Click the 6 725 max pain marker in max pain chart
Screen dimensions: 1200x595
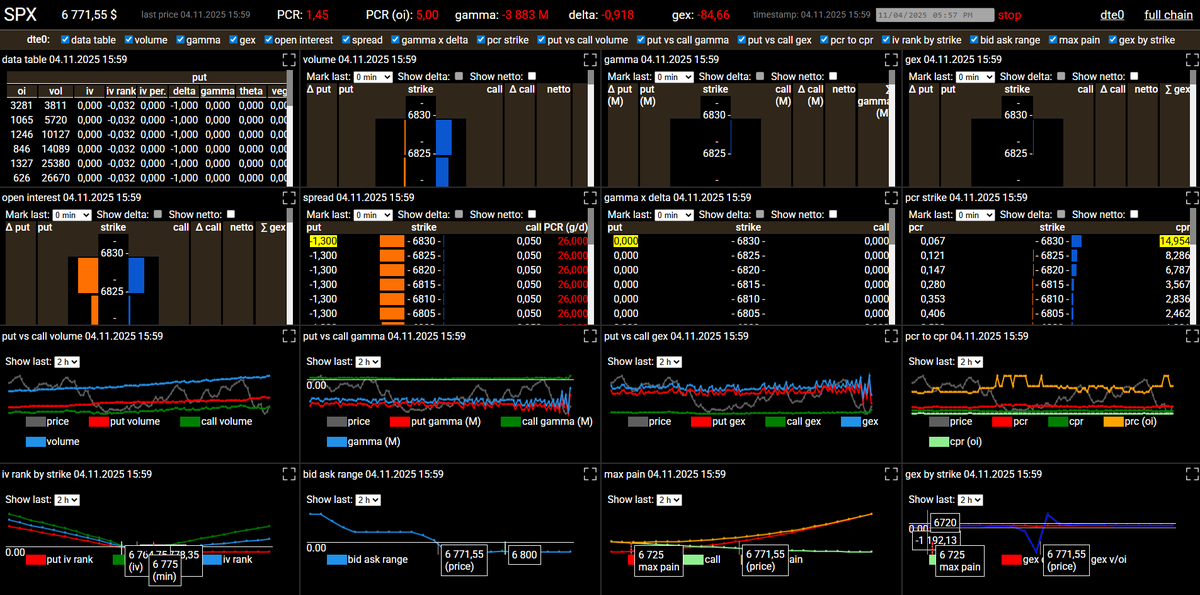pyautogui.click(x=658, y=560)
